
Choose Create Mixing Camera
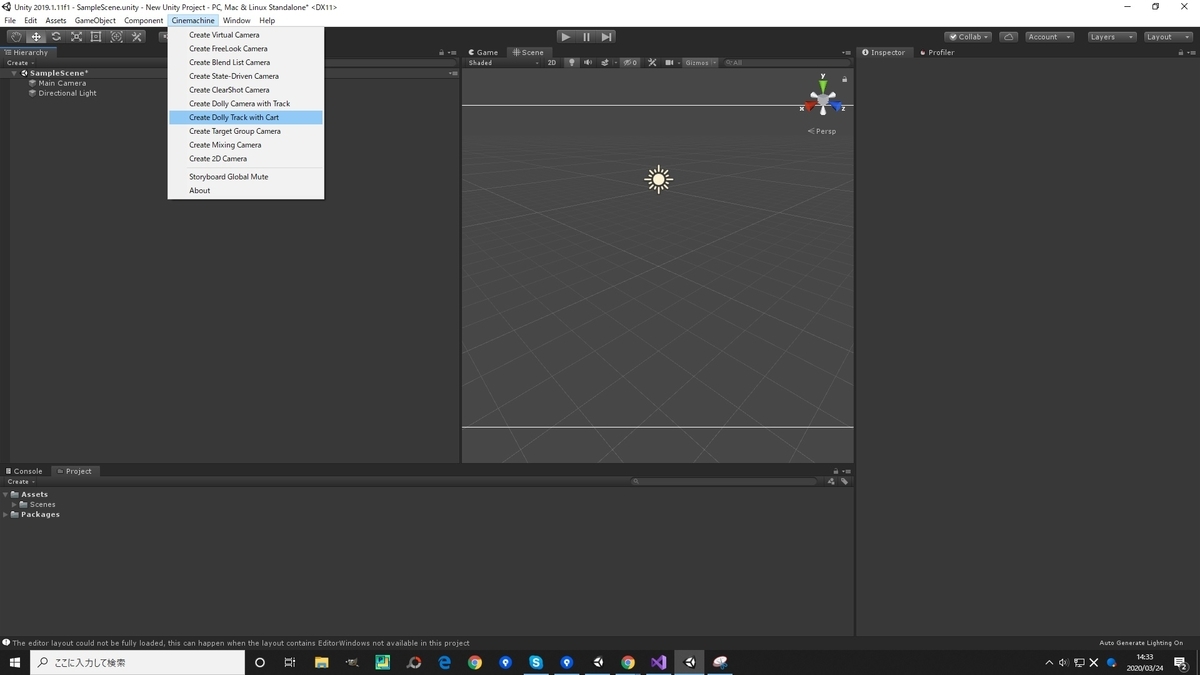tap(246, 145)
